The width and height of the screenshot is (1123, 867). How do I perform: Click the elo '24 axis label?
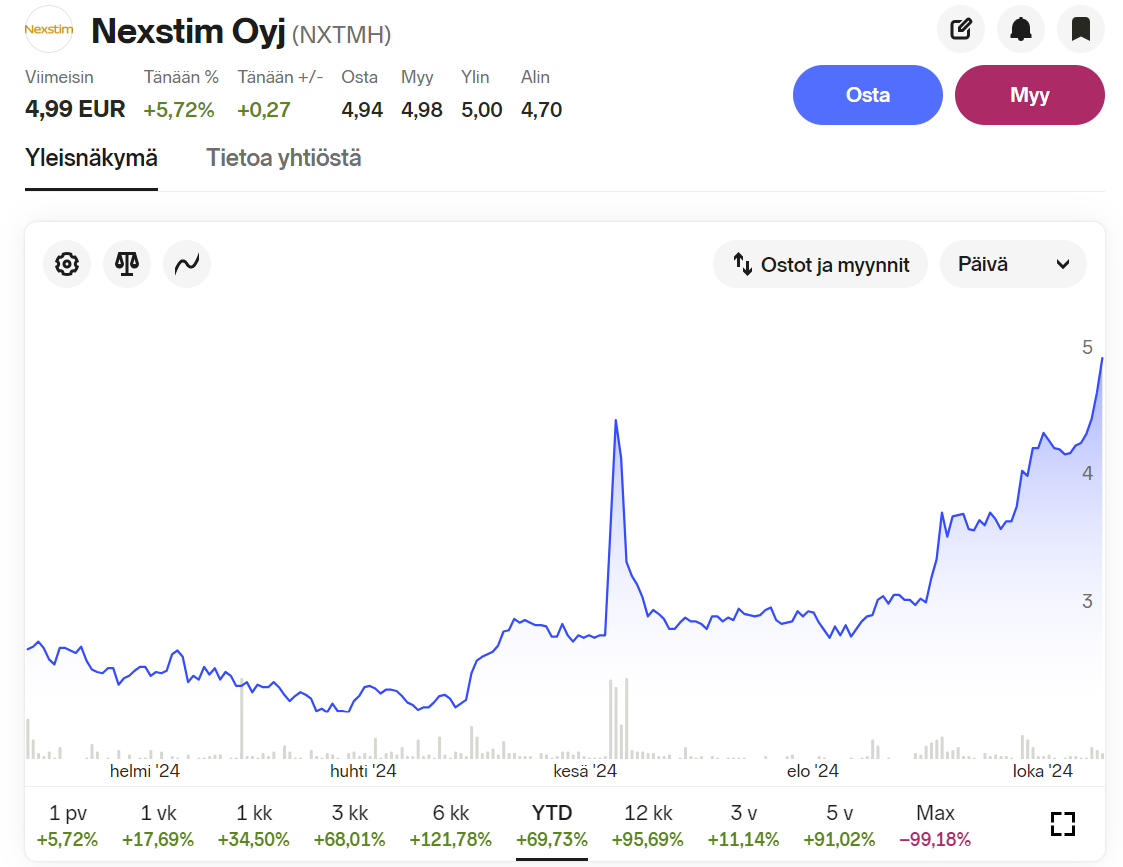813,771
